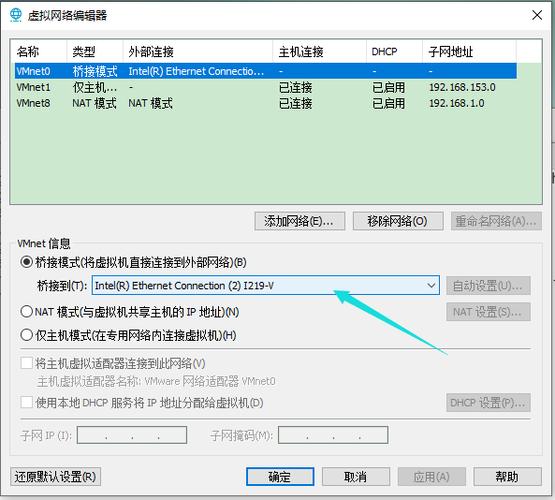Screen dimensions: 555x500
Task: Click 桥接模式 type cell in VMnet0 row
Action: tap(95, 71)
